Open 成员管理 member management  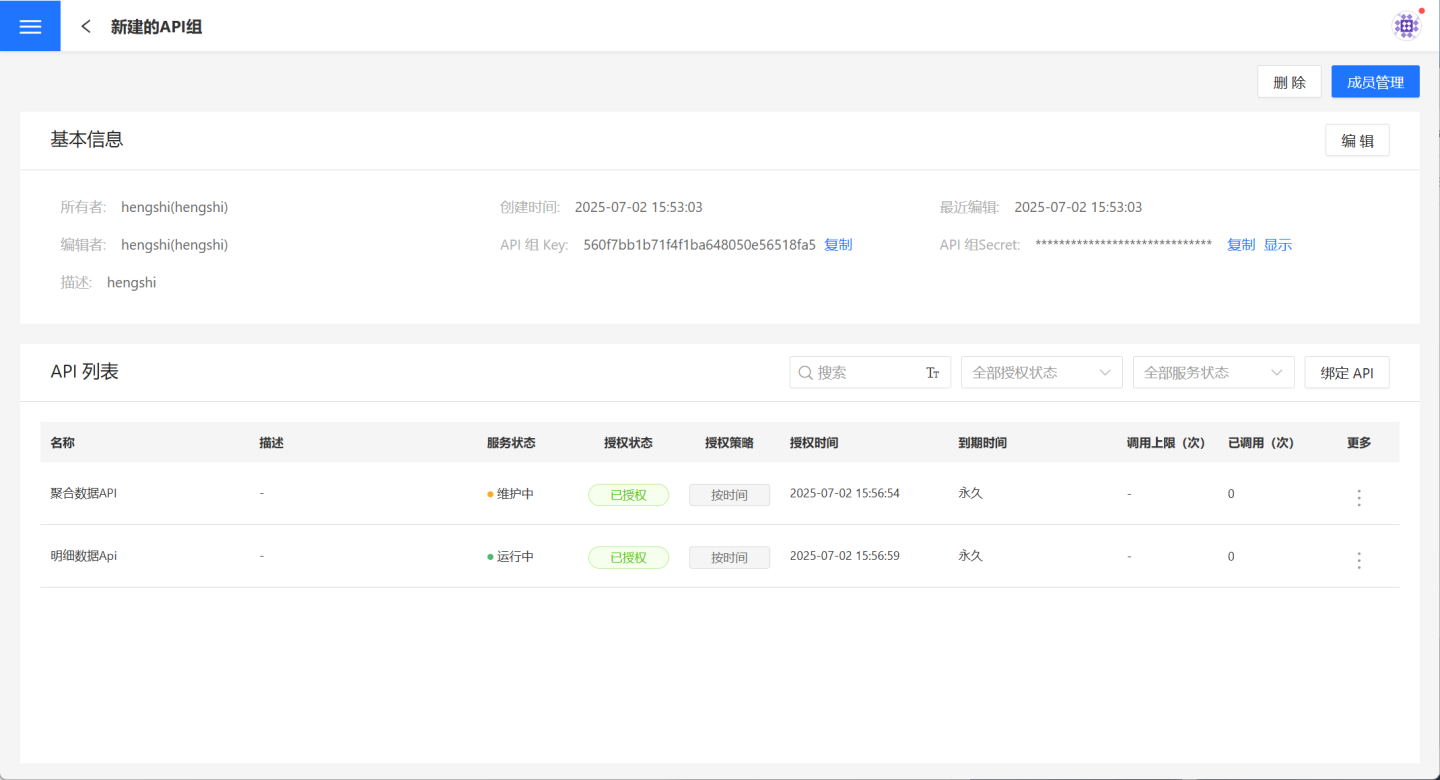1375,82
